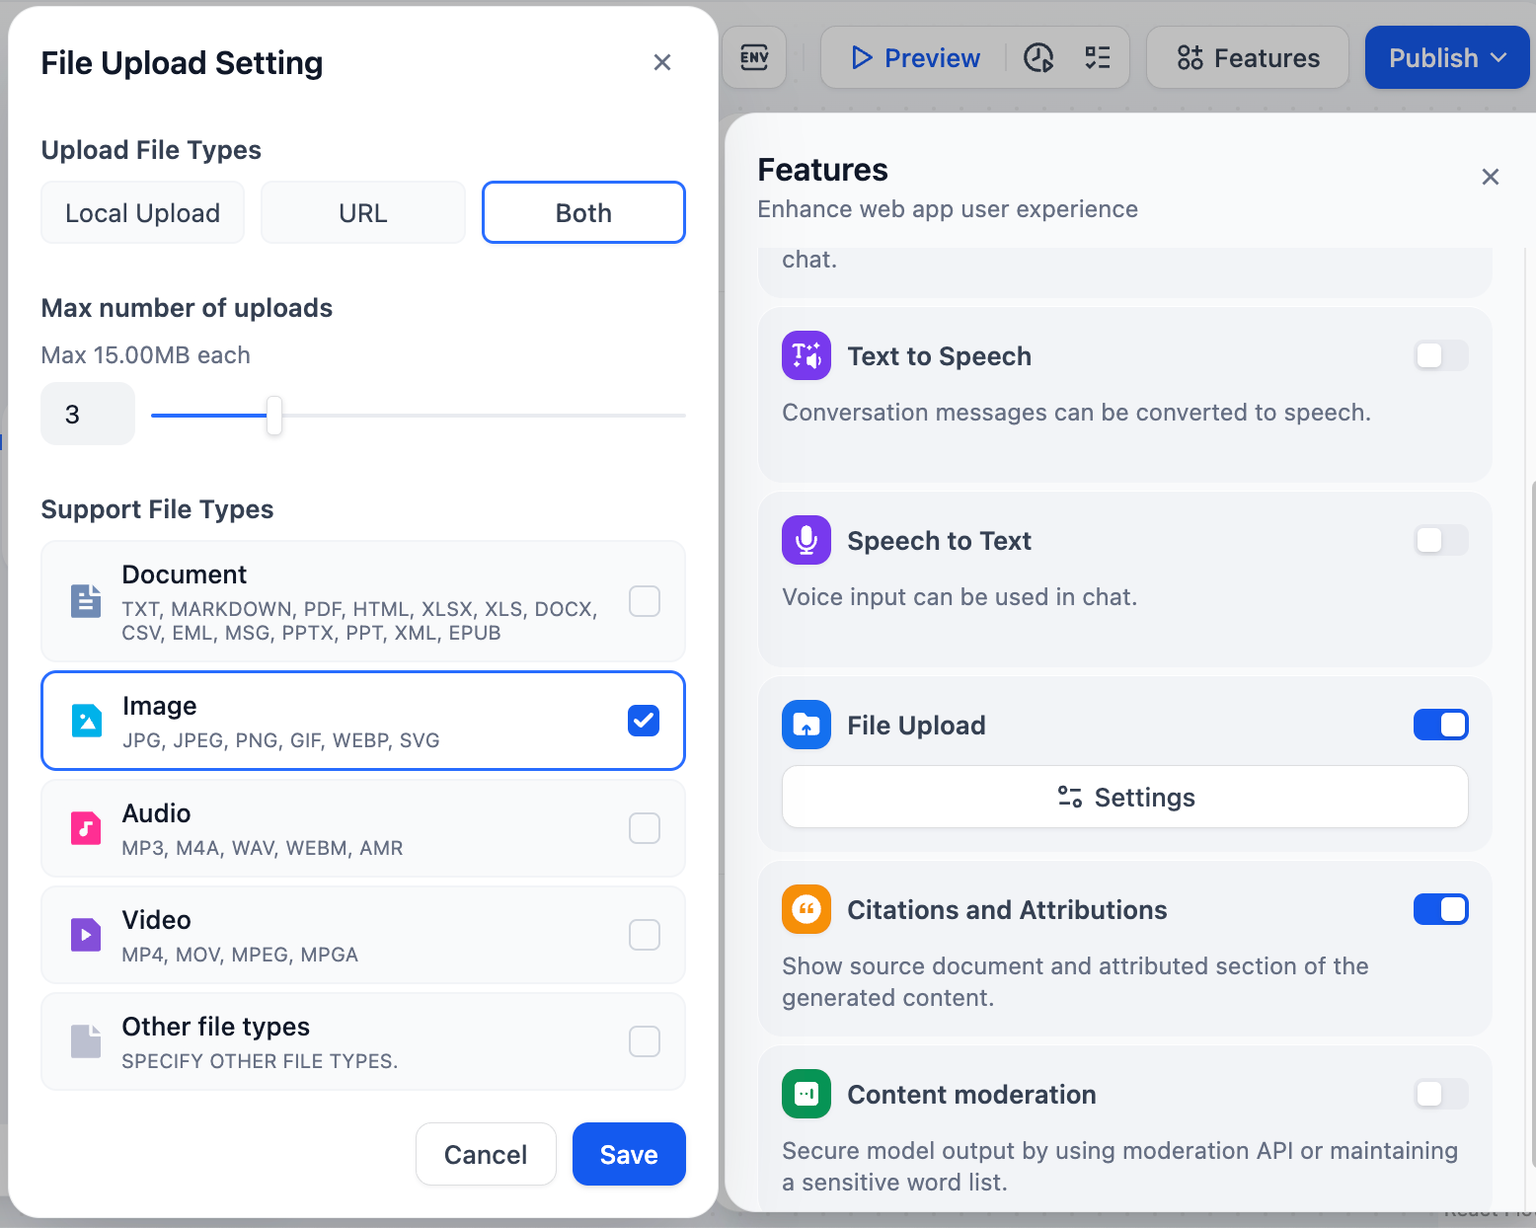Click the purple Text to Speech icon
Viewport: 1536px width, 1228px height.
[x=806, y=356]
